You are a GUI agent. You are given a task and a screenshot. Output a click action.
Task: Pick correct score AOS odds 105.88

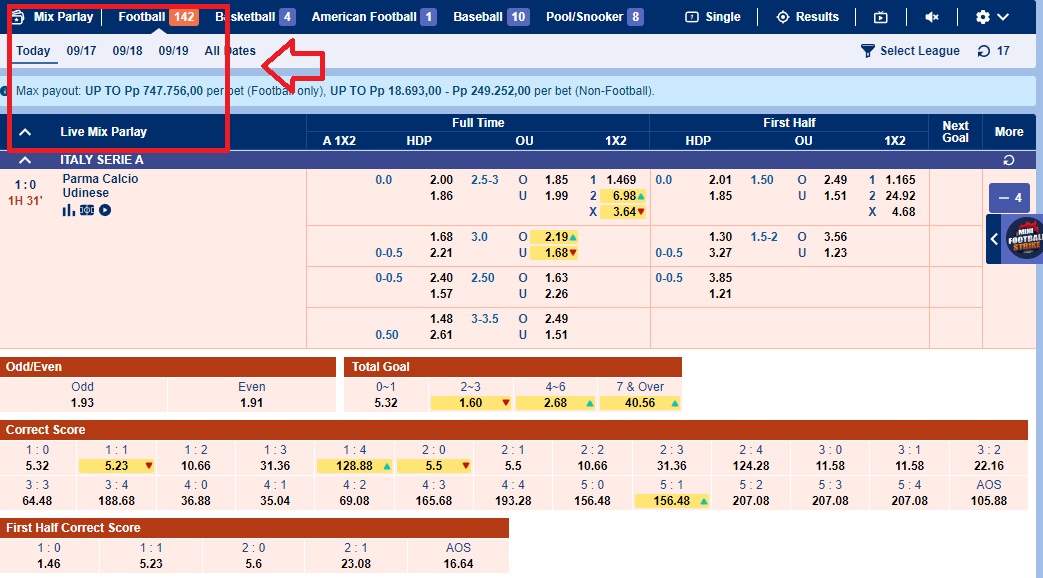coord(988,501)
